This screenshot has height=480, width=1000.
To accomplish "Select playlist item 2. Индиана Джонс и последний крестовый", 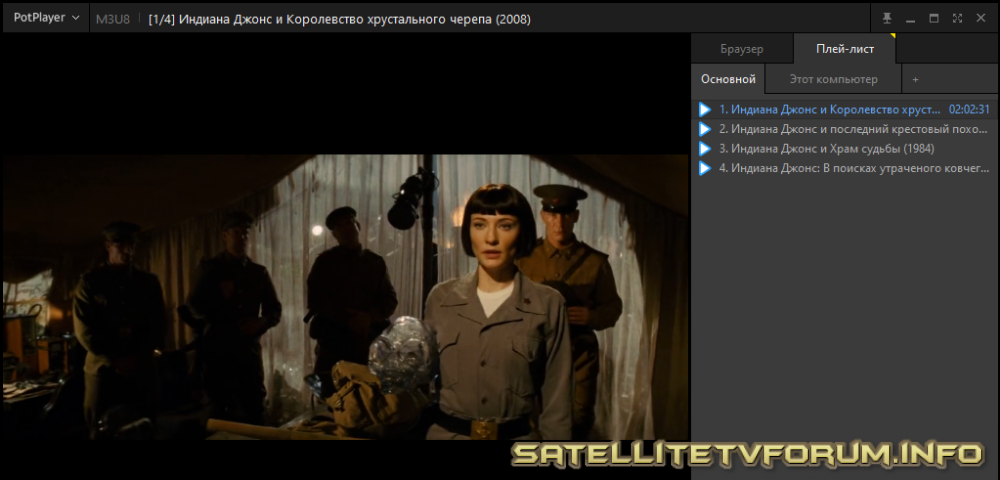I will 844,129.
